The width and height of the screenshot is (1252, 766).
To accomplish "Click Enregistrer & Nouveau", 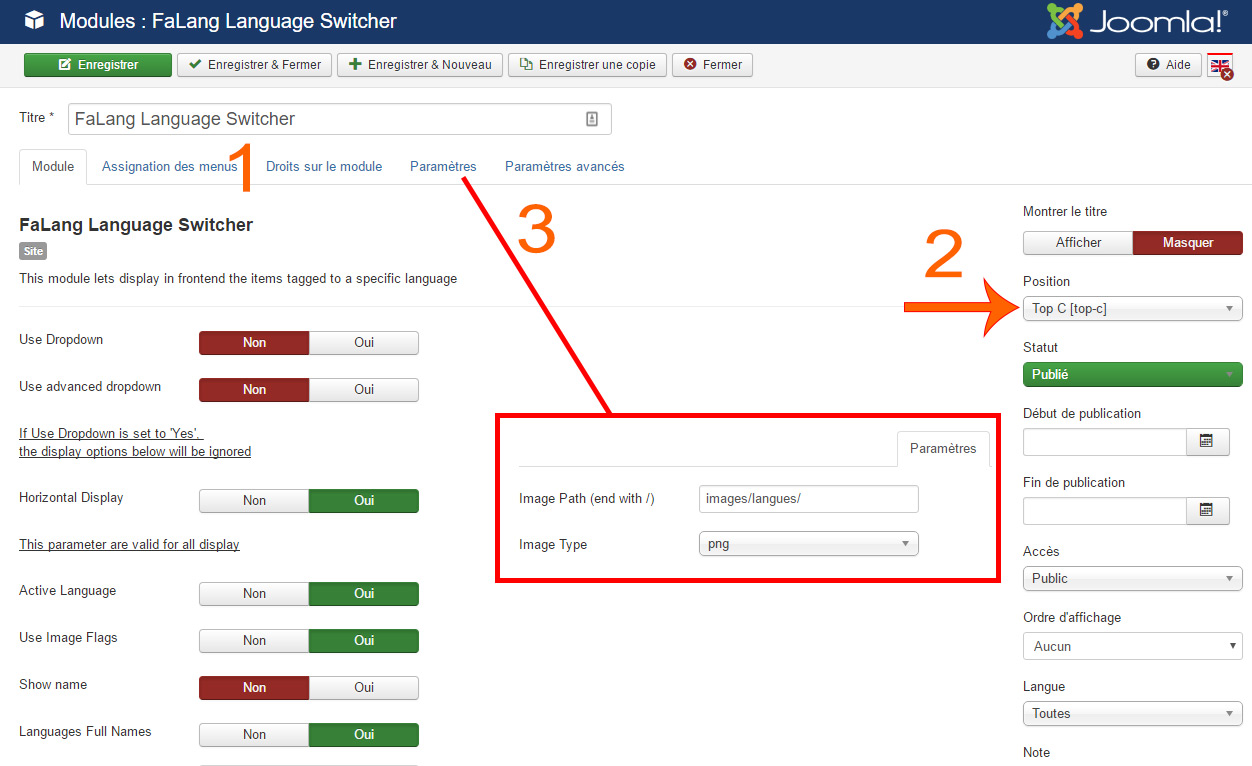I will [x=420, y=65].
